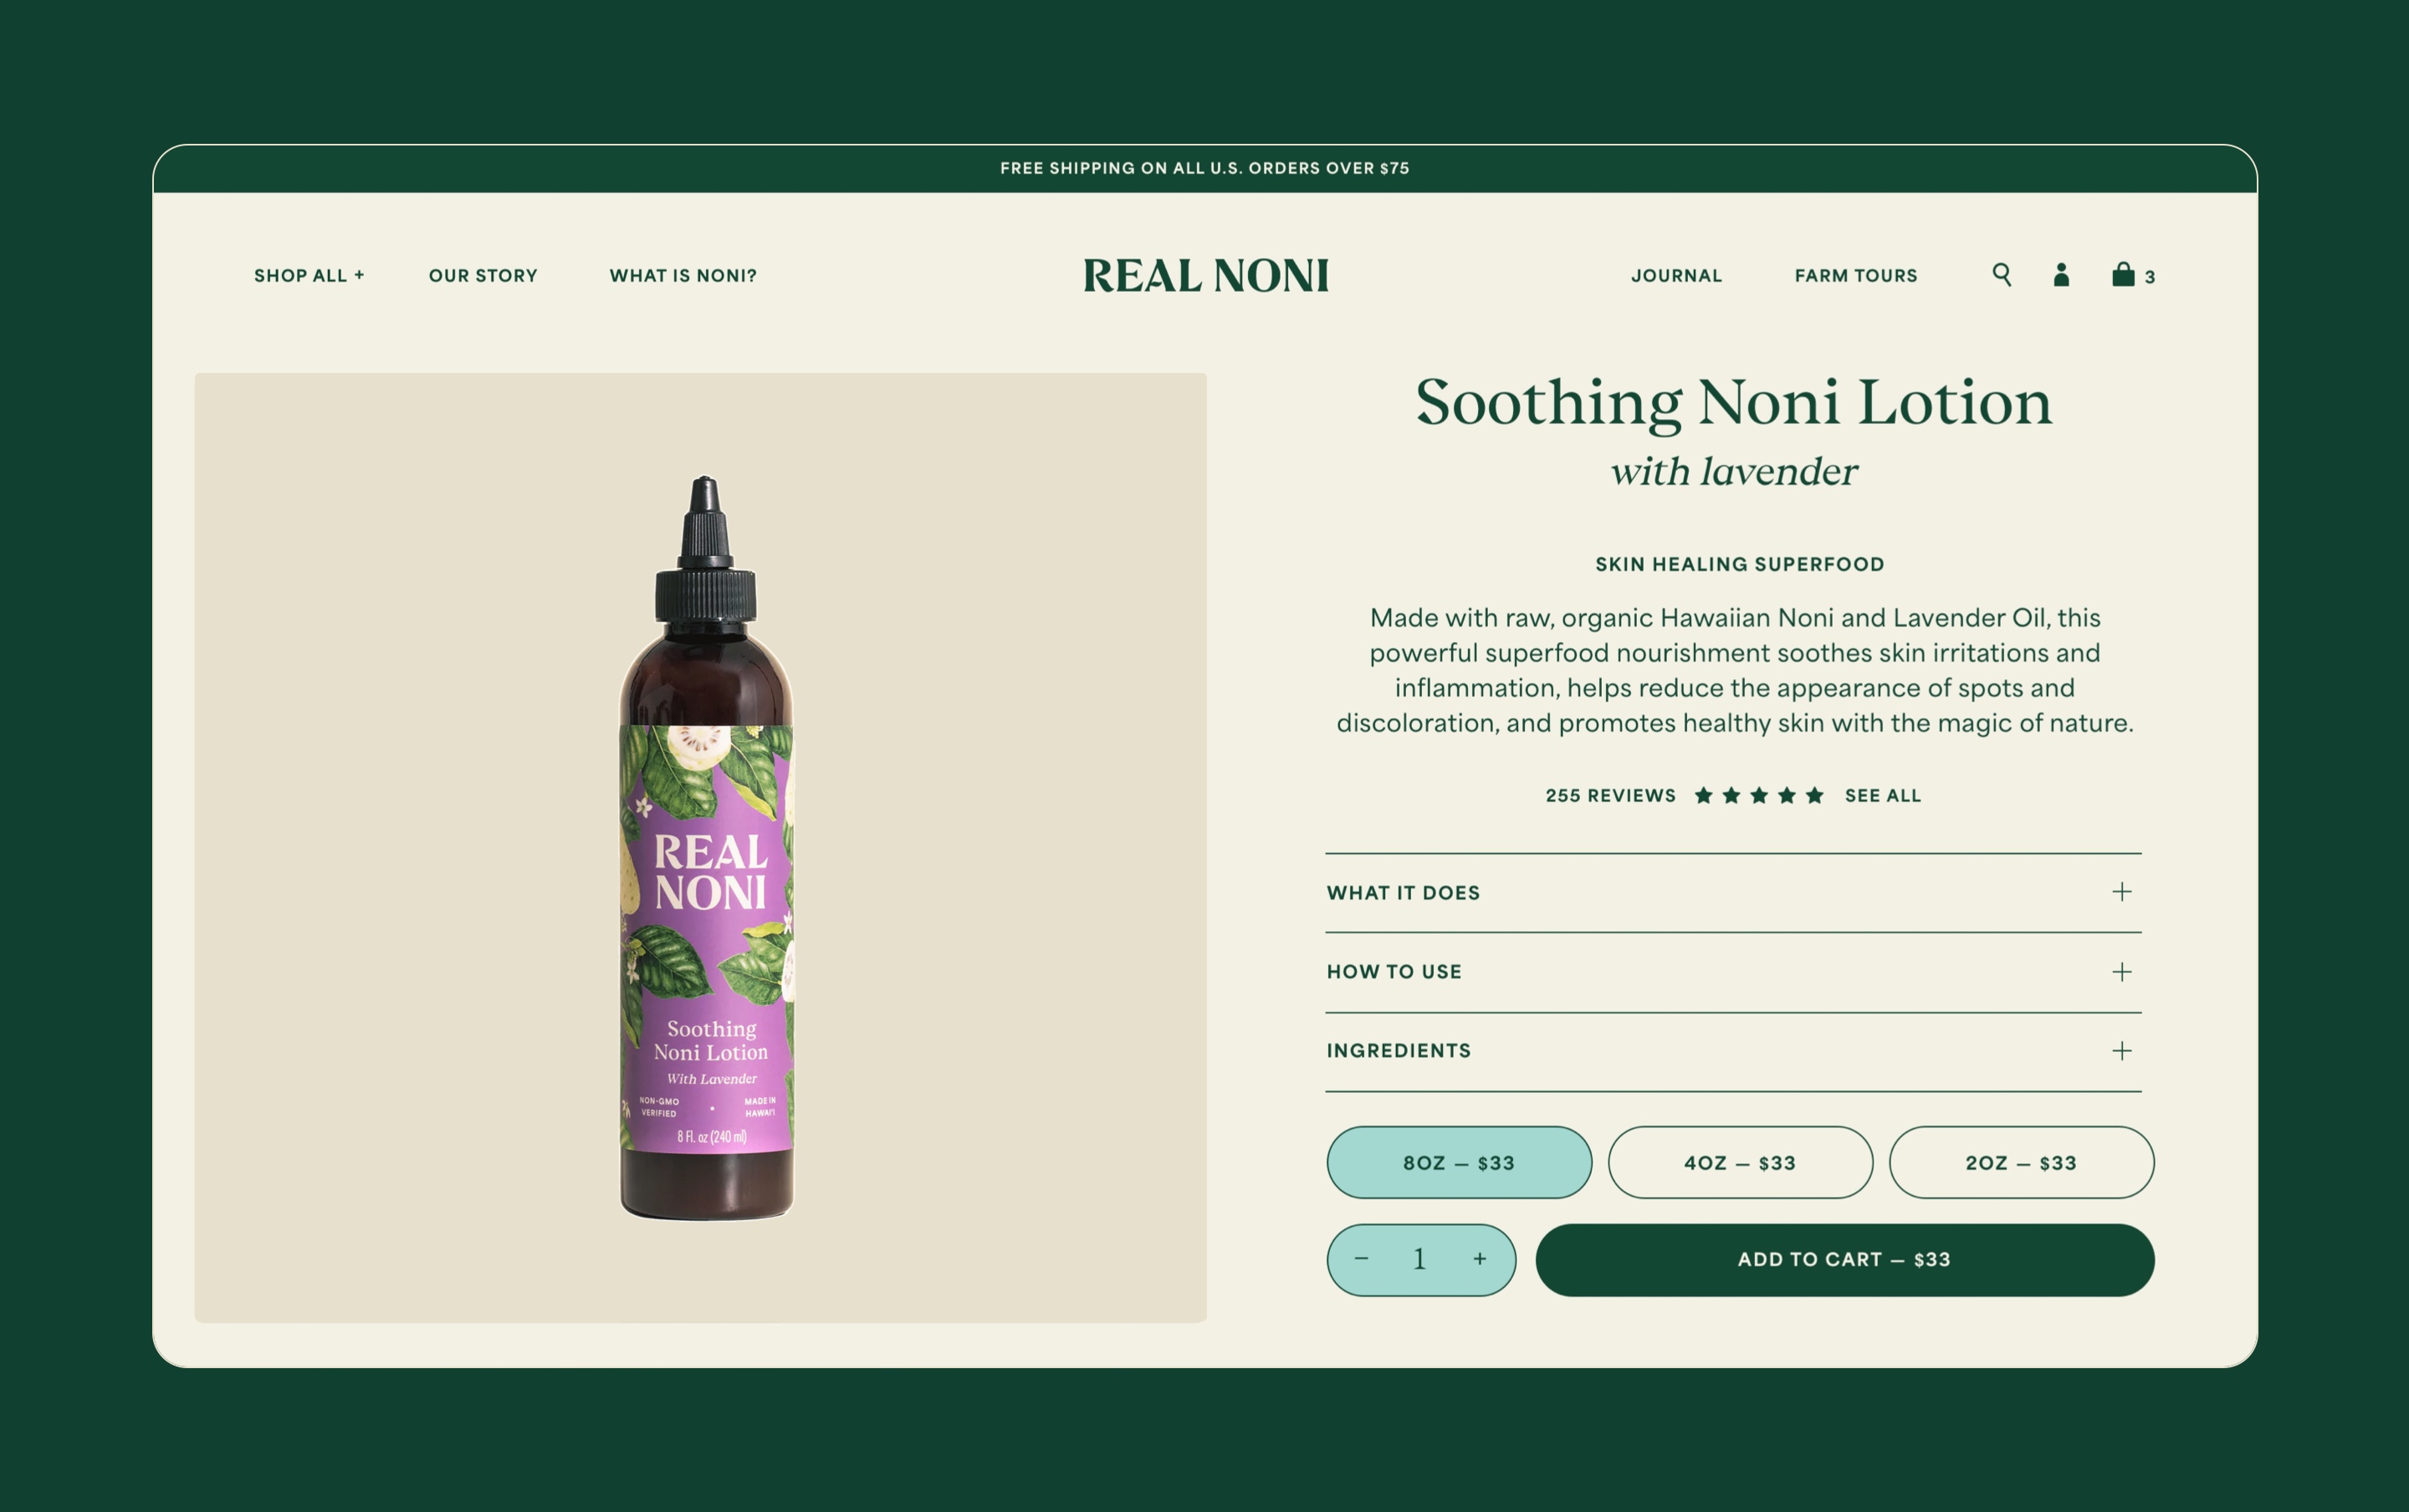Click the plus icon on Ingredients

pyautogui.click(x=2122, y=1051)
